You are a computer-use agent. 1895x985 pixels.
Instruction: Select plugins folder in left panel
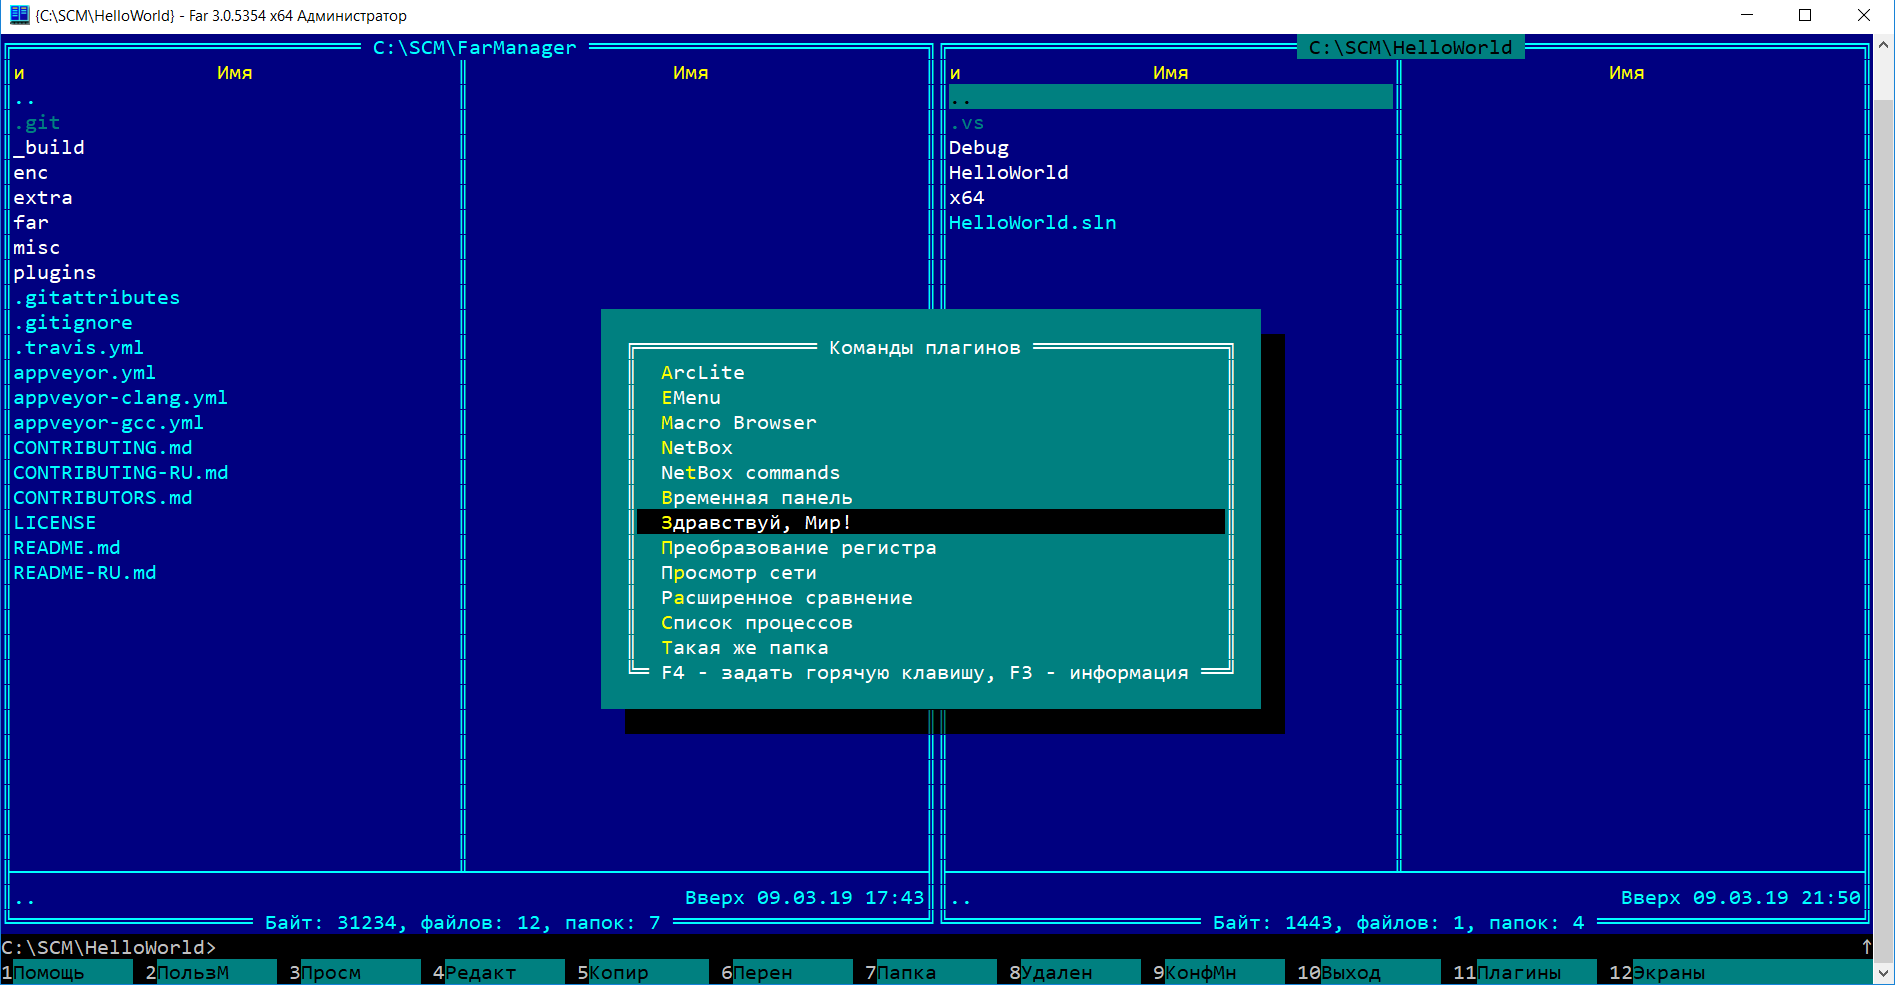(x=55, y=272)
